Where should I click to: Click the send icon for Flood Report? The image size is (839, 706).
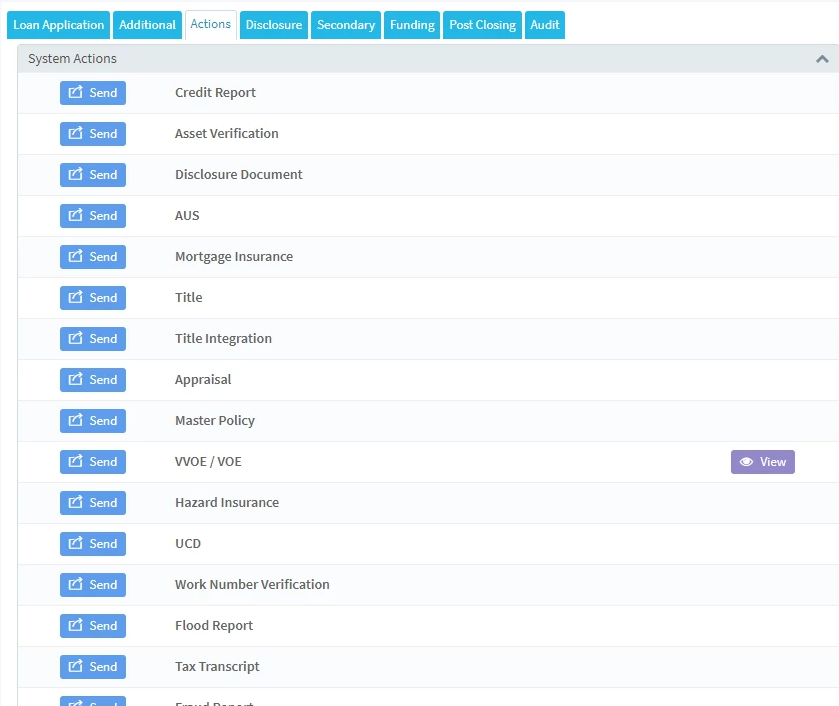pyautogui.click(x=76, y=625)
